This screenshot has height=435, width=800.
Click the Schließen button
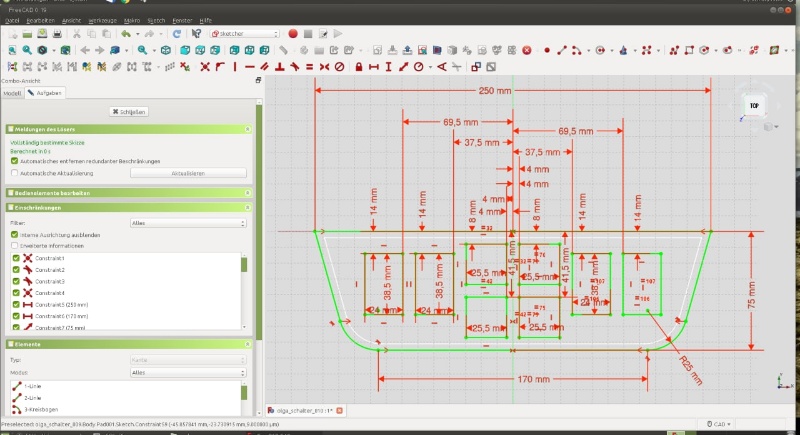[x=128, y=112]
